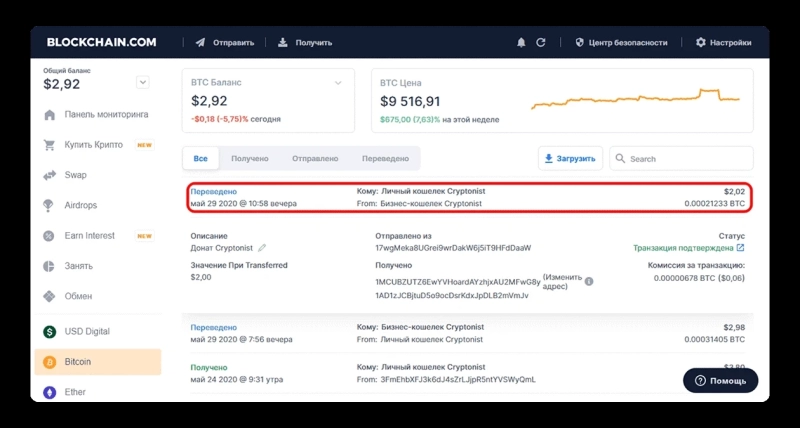The image size is (800, 428).
Task: Click external link icon beside Транзакция подтверждена
Action: pyautogui.click(x=740, y=248)
